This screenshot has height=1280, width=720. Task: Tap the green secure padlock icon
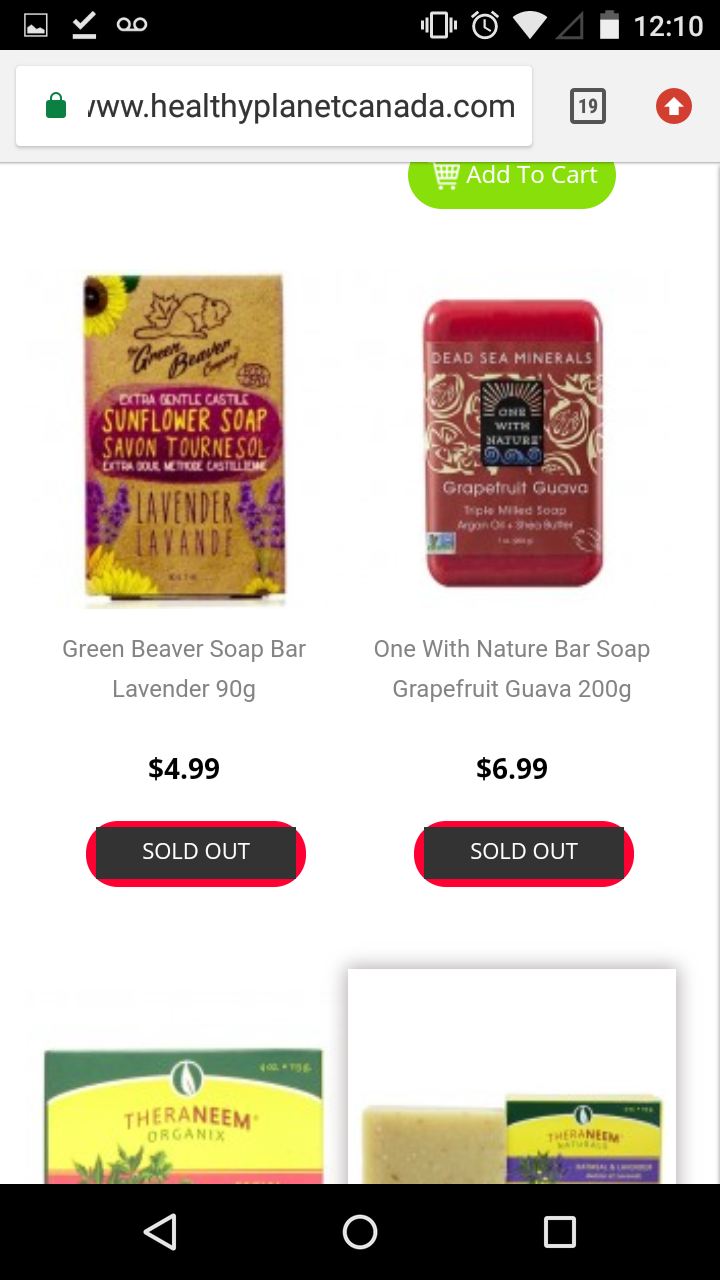(x=56, y=106)
